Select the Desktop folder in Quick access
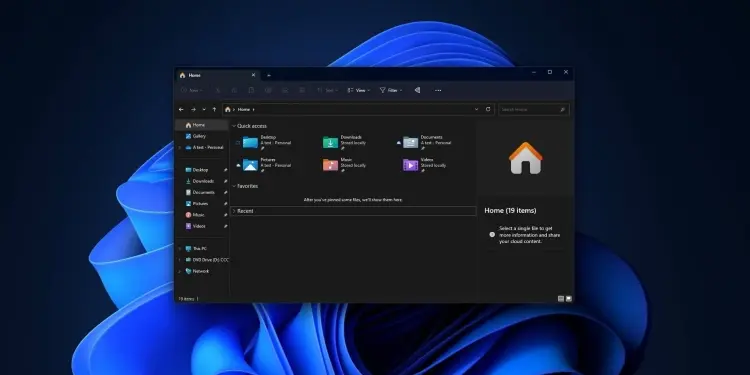The image size is (750, 375). [267, 143]
